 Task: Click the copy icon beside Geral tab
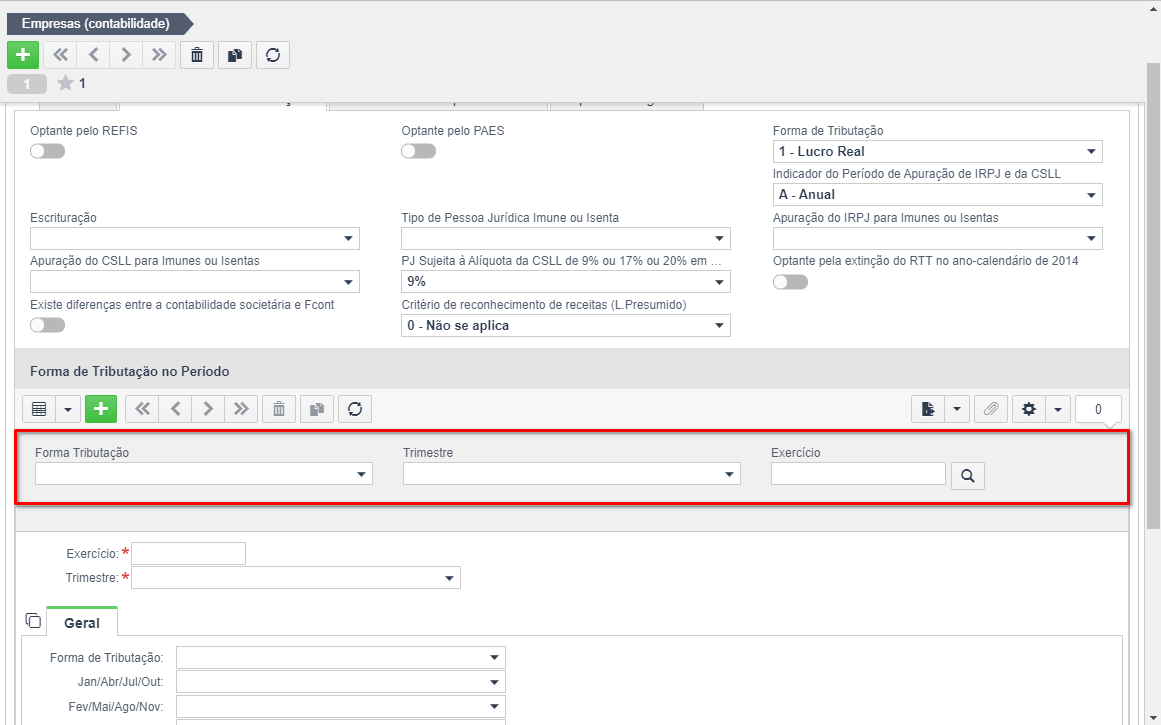click(x=33, y=620)
